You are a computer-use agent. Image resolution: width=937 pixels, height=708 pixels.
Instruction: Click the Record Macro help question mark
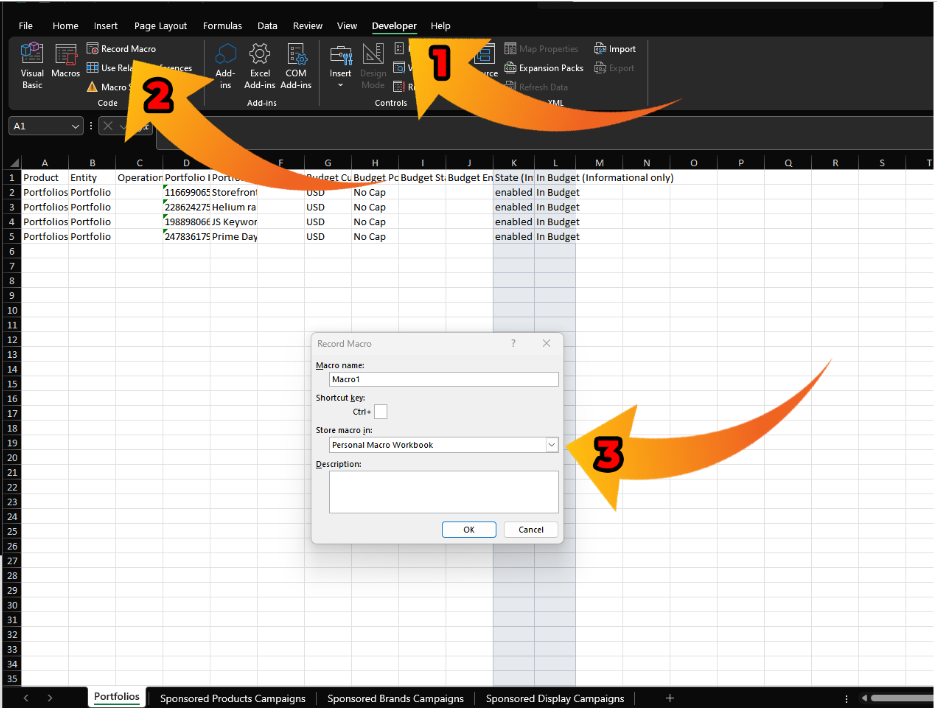[x=513, y=343]
